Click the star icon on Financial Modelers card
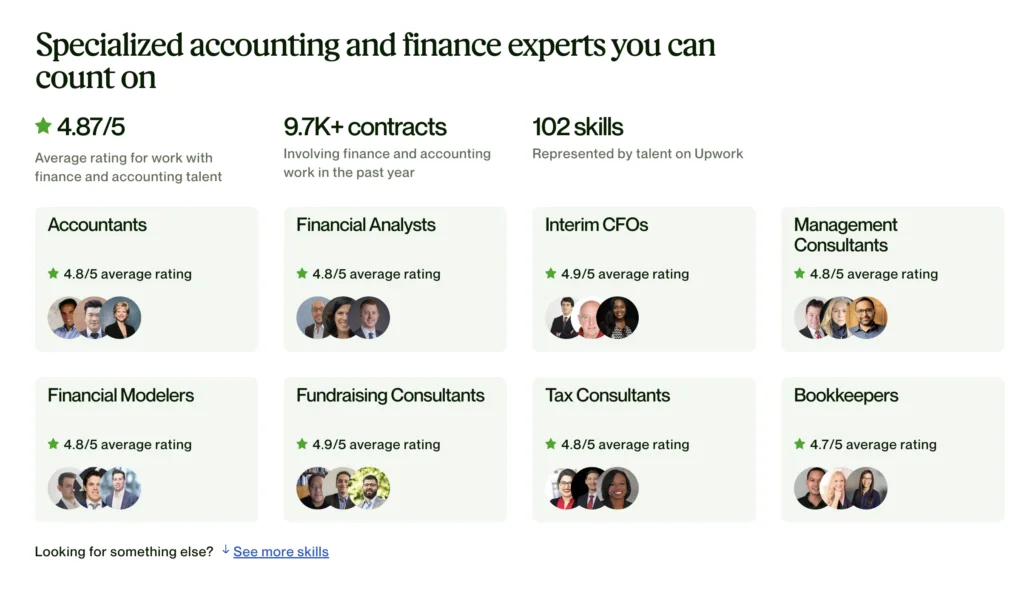 [53, 444]
